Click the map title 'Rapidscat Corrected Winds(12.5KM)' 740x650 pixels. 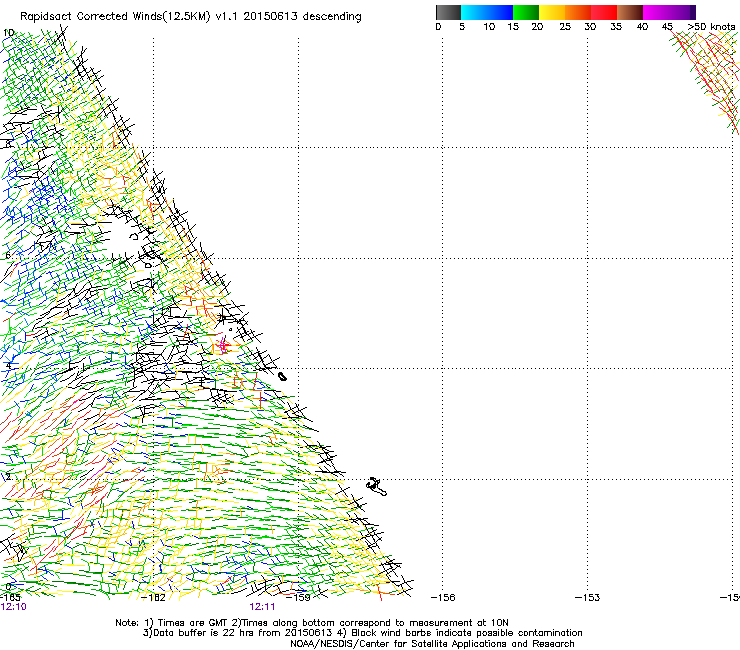pyautogui.click(x=115, y=17)
